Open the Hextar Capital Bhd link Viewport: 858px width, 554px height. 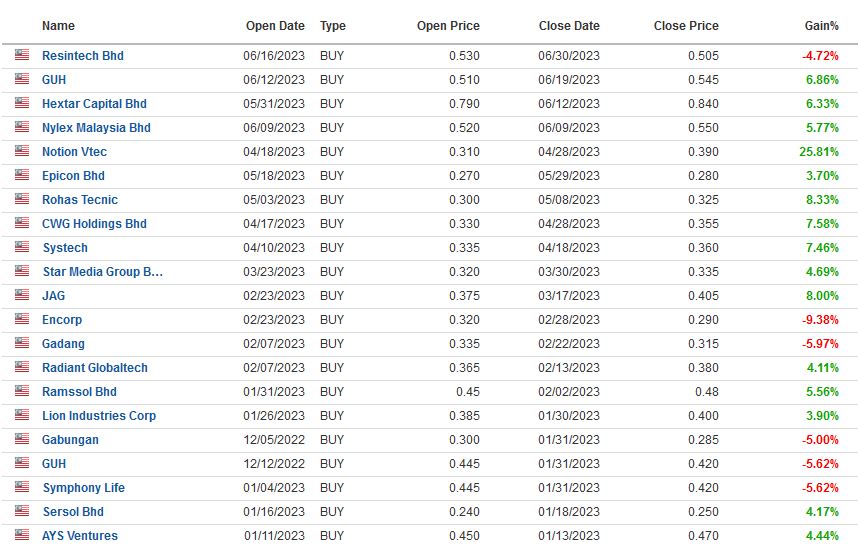94,104
